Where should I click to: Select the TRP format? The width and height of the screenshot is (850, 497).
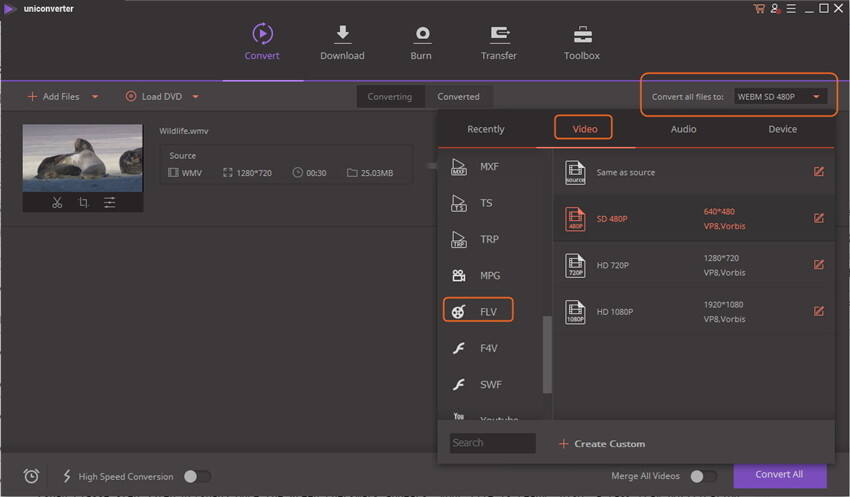pos(490,239)
